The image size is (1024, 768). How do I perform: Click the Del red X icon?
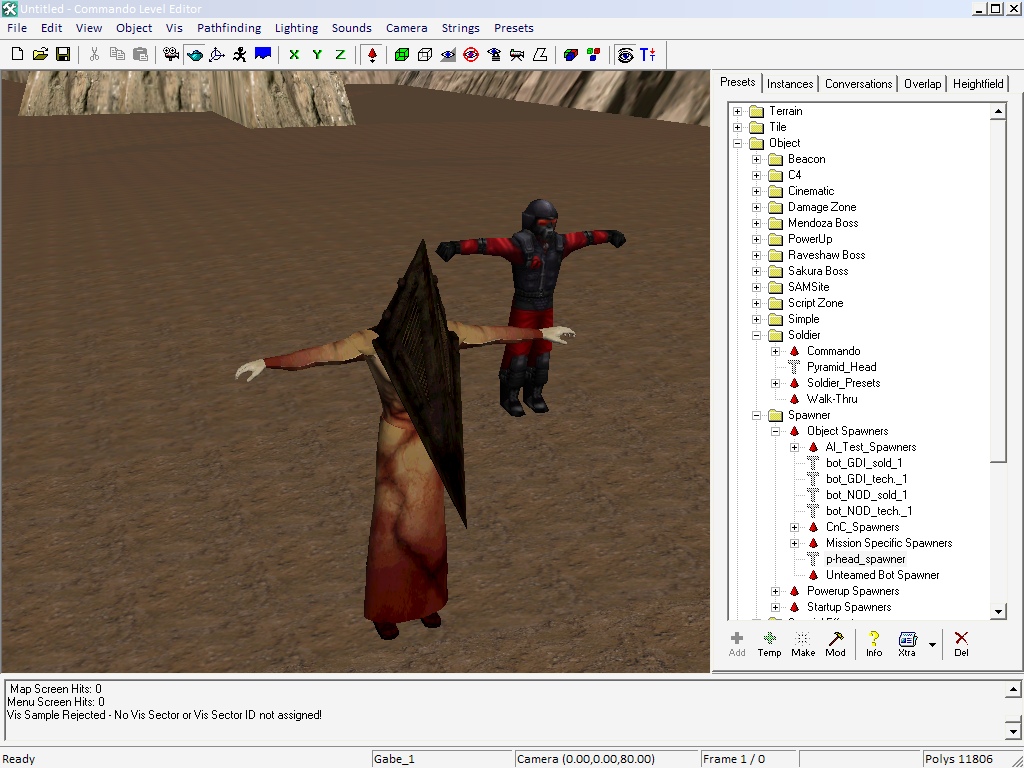coord(961,643)
